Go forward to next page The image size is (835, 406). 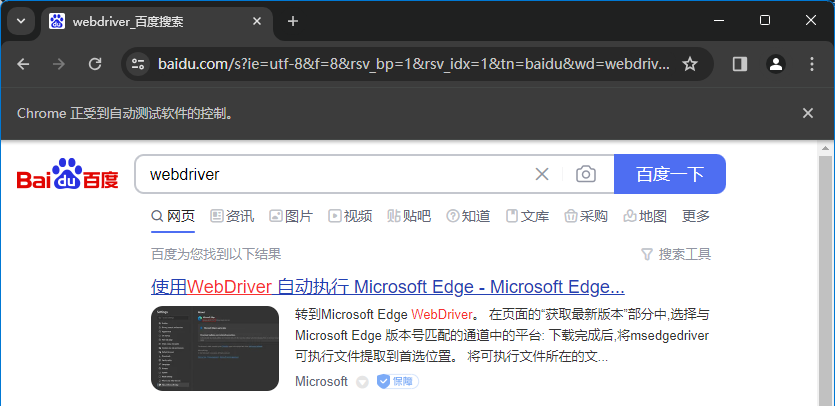[59, 64]
